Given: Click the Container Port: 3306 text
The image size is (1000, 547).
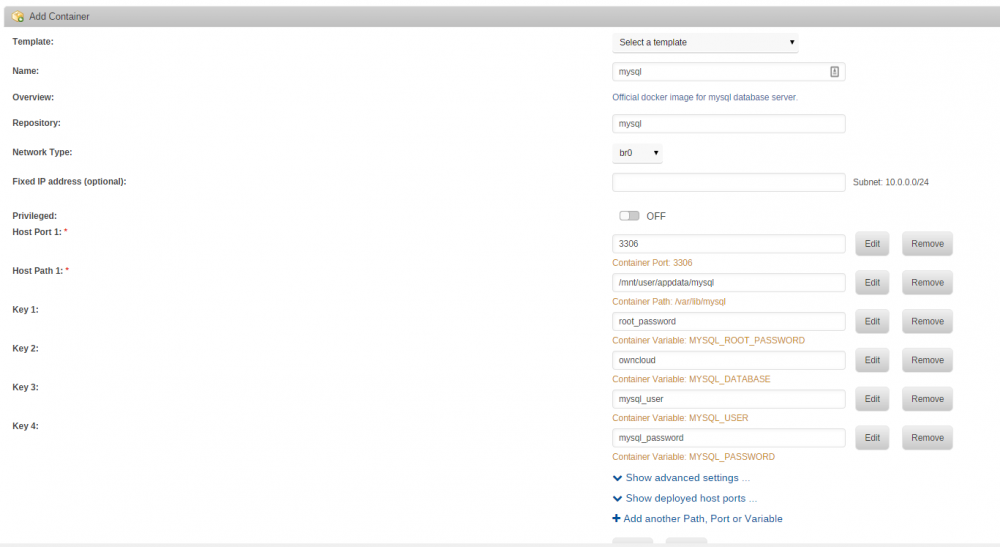Looking at the screenshot, I should tap(652, 263).
